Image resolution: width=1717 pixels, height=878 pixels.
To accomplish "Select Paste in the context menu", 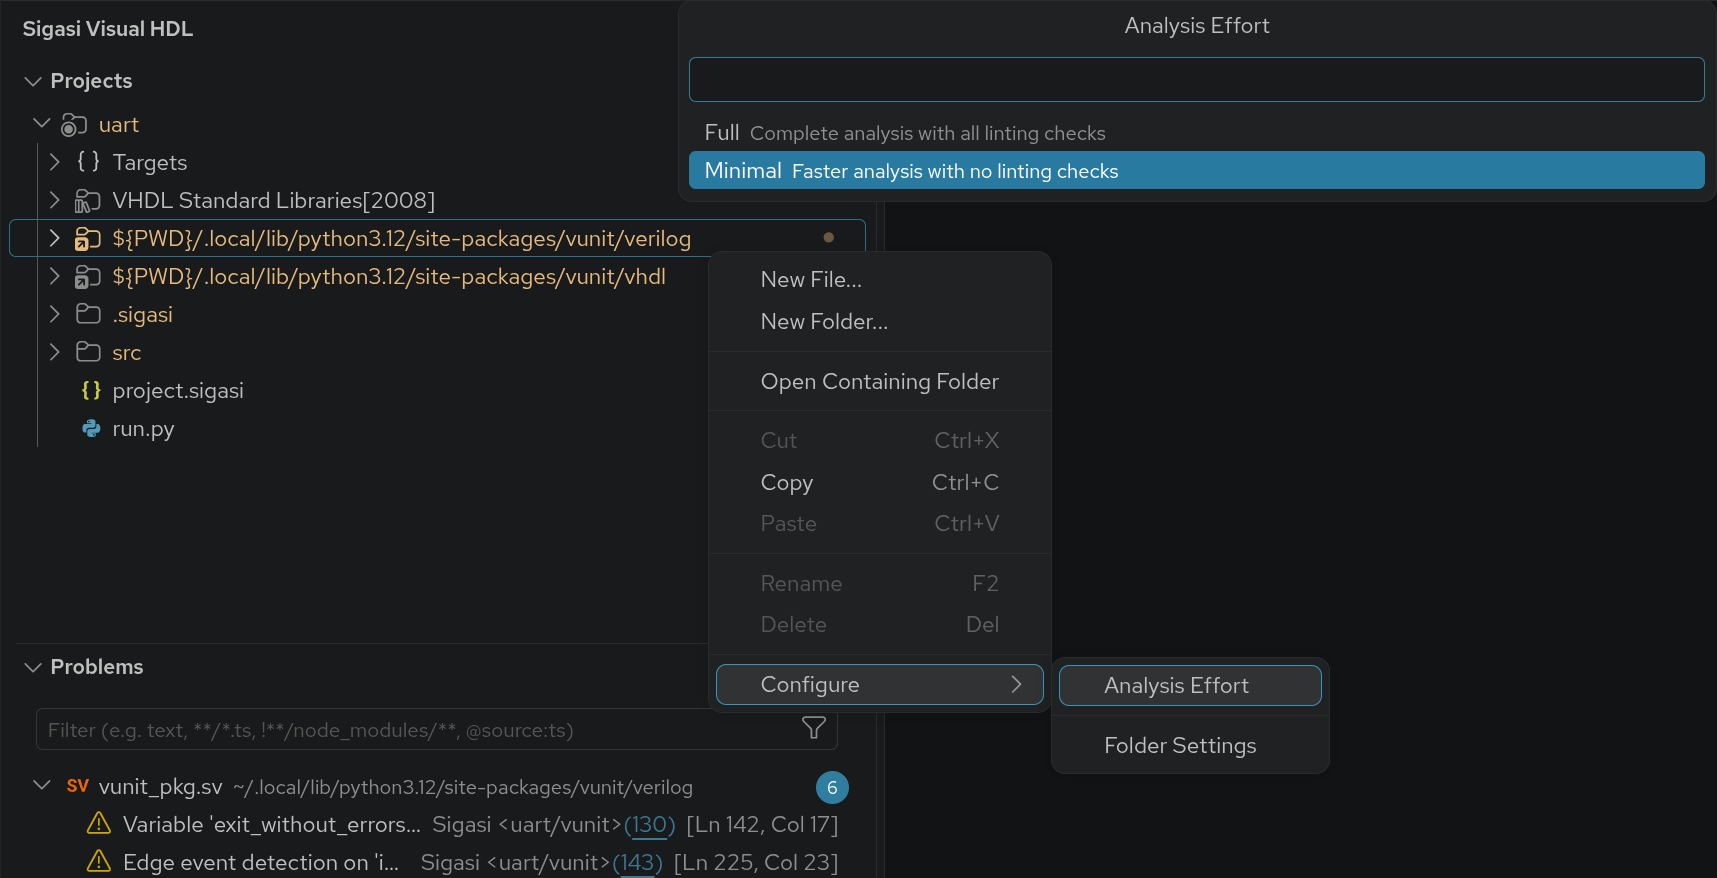I will coord(880,524).
